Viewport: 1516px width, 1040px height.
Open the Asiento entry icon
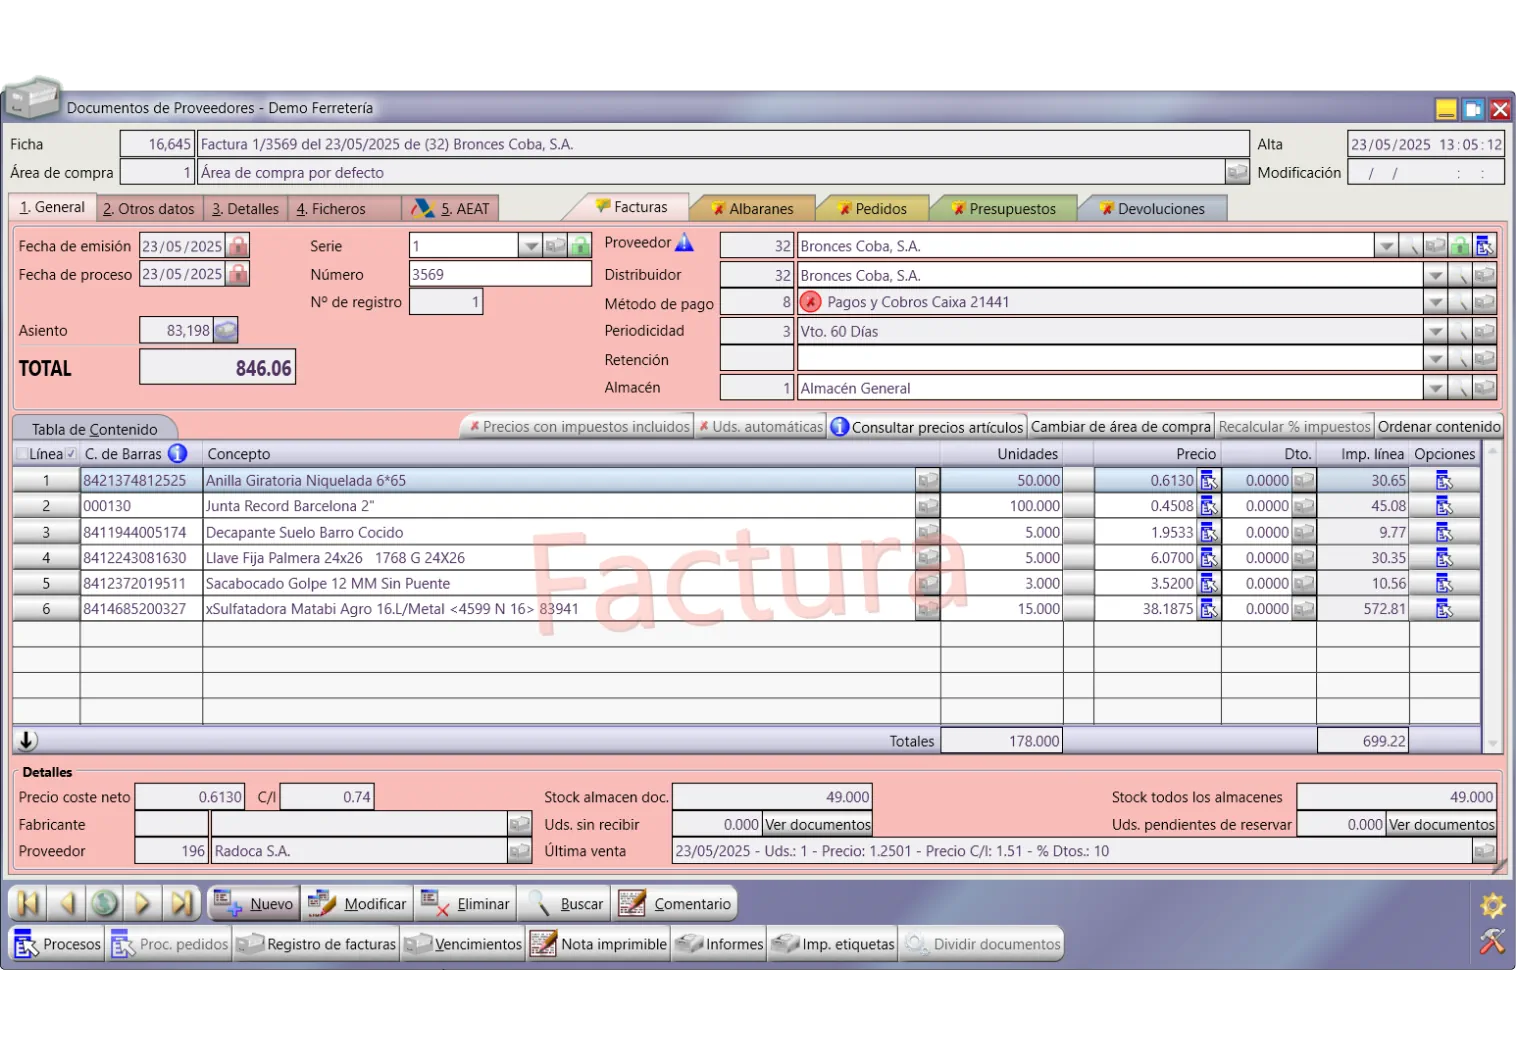226,330
